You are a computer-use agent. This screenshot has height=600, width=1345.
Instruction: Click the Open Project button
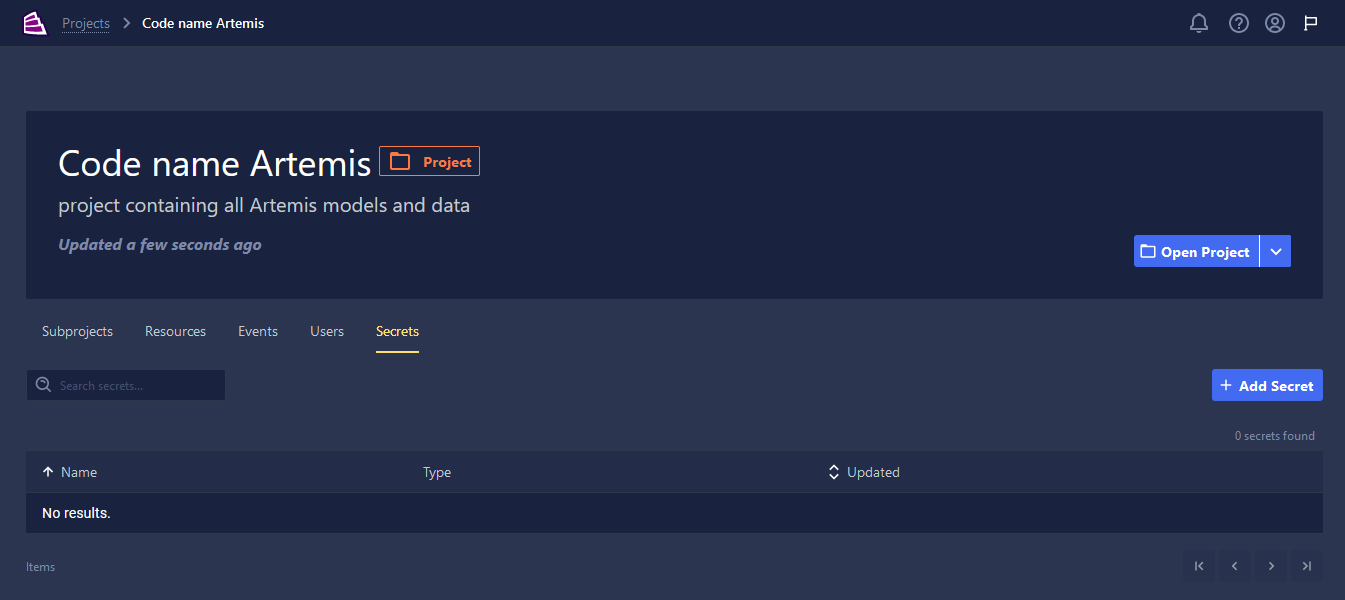coord(1196,251)
